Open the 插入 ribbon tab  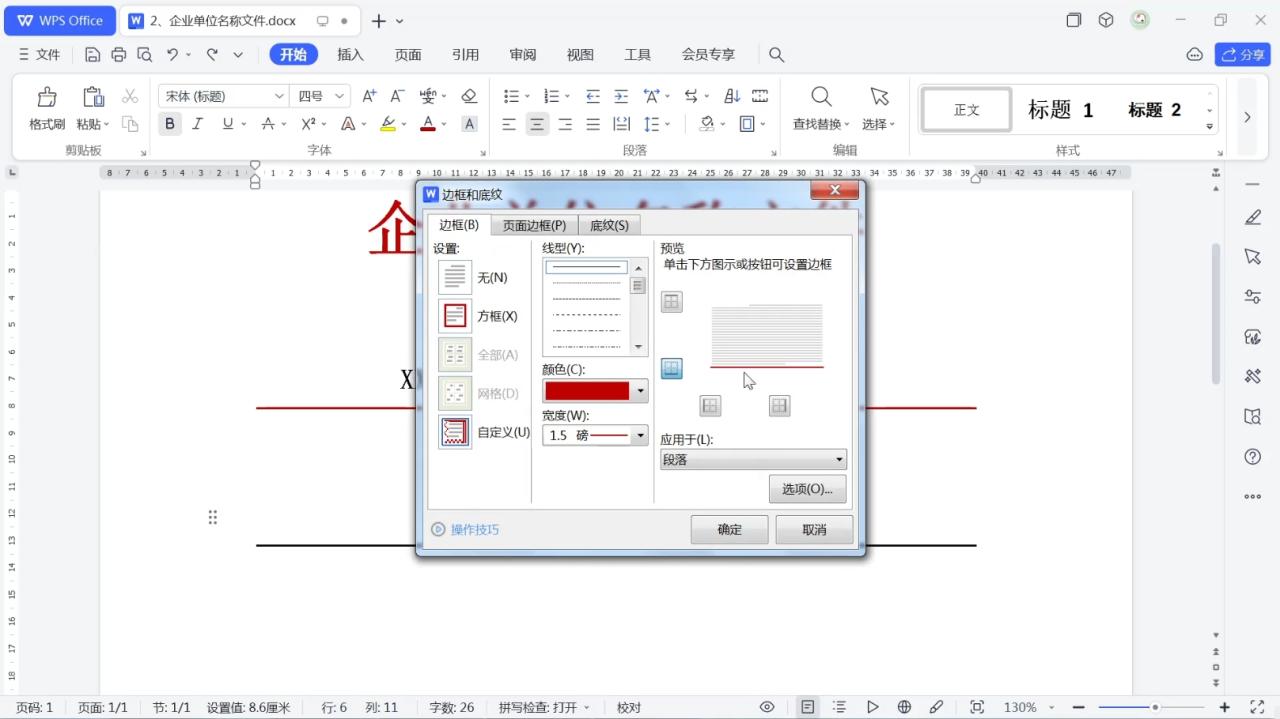click(350, 55)
